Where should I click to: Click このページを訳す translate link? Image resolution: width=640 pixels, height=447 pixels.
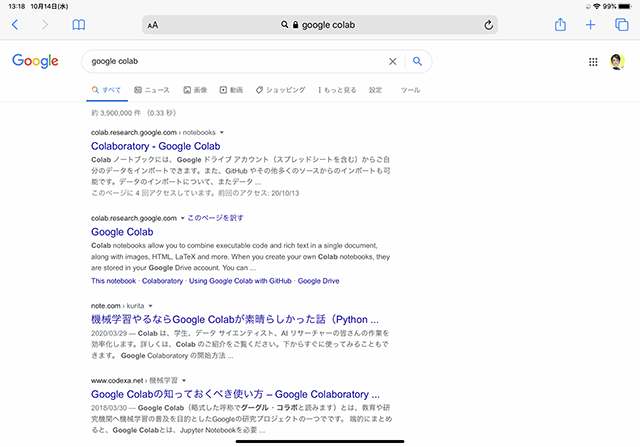point(215,218)
